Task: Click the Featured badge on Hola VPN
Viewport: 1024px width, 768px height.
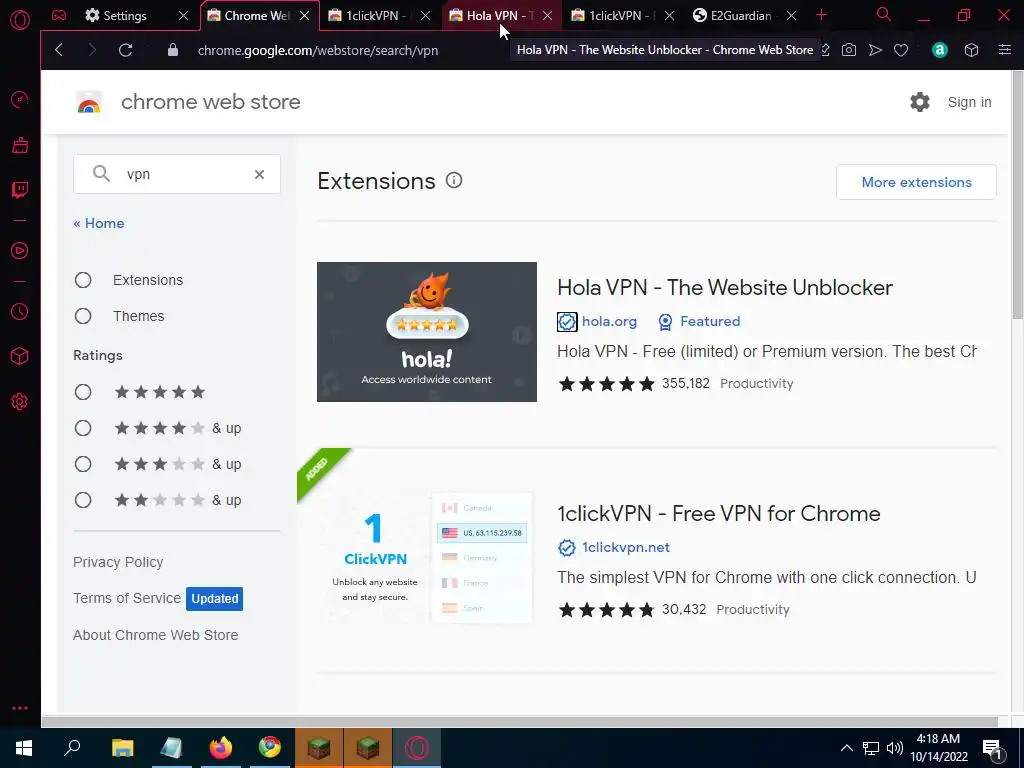Action: tap(699, 321)
